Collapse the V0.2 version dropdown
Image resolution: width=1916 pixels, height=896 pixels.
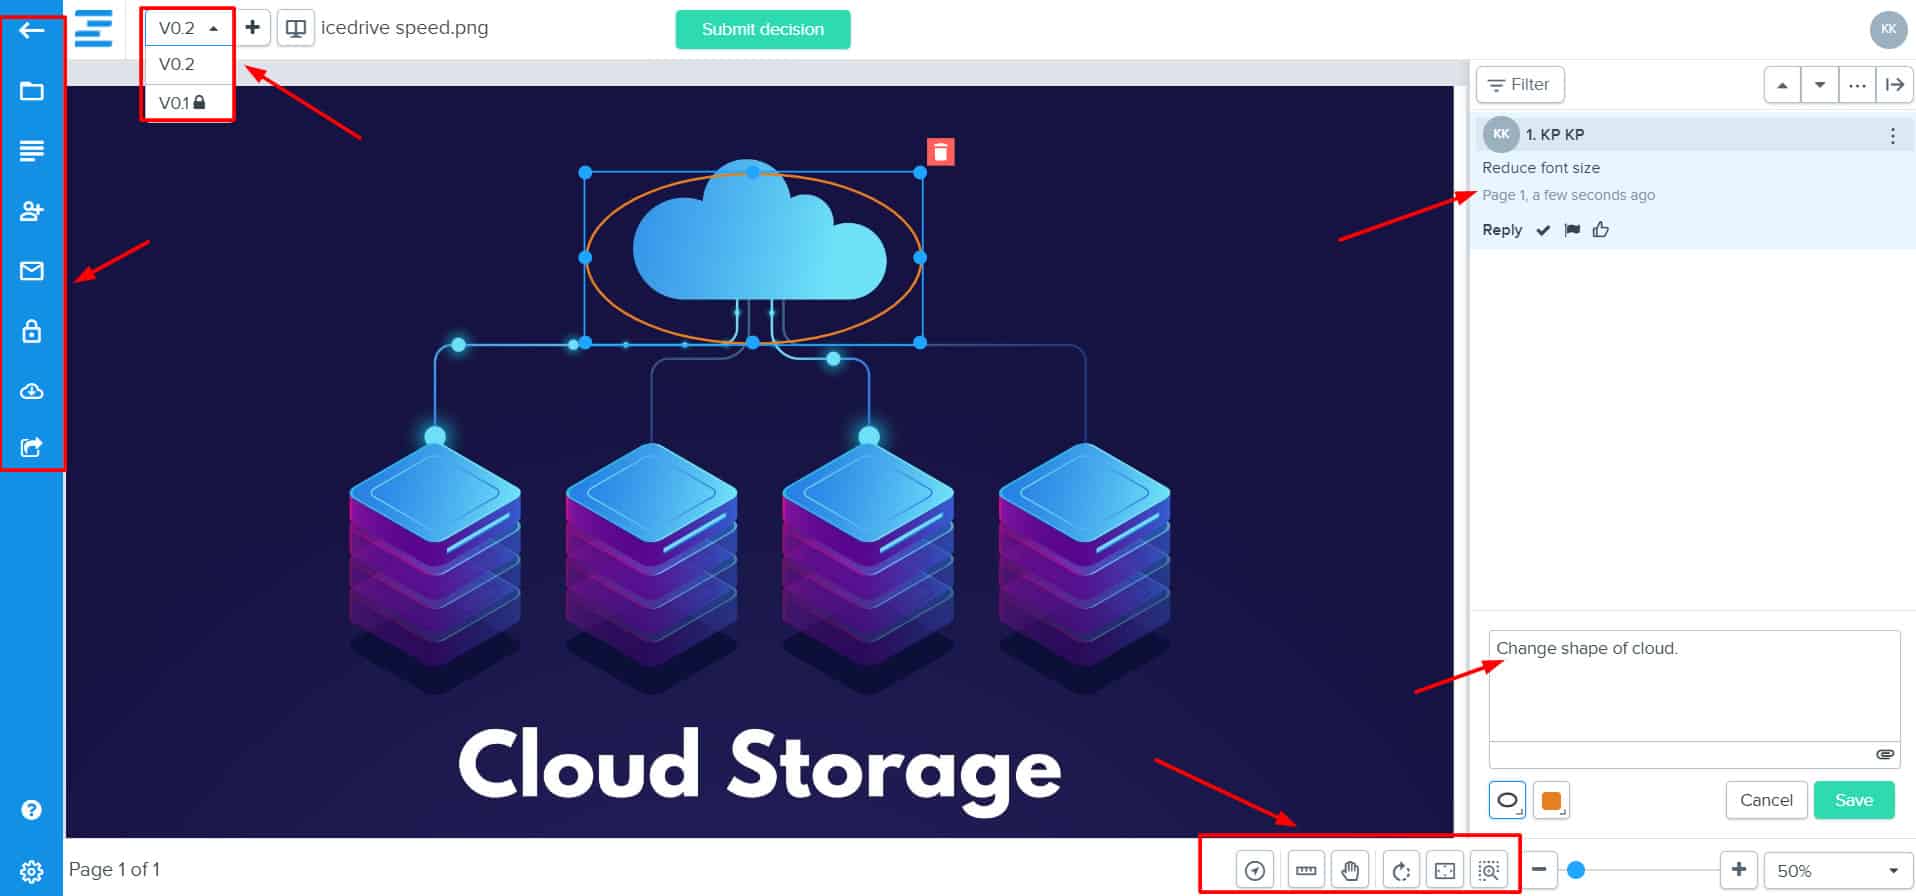[188, 28]
